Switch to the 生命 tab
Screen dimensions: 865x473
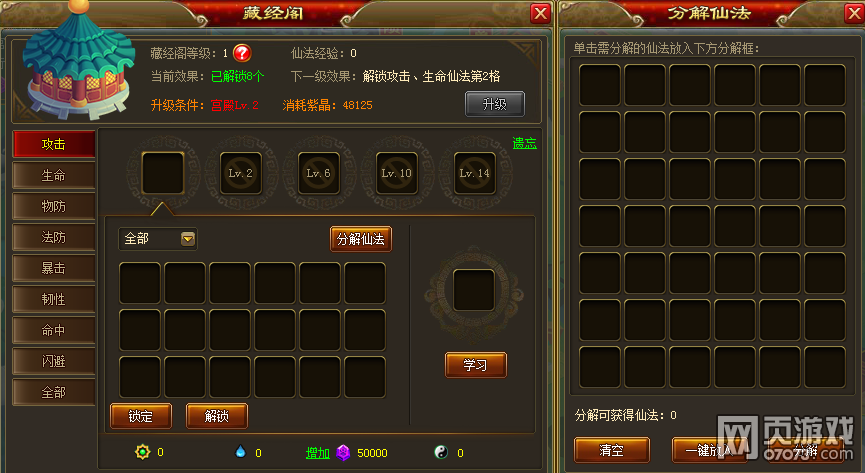coord(54,176)
